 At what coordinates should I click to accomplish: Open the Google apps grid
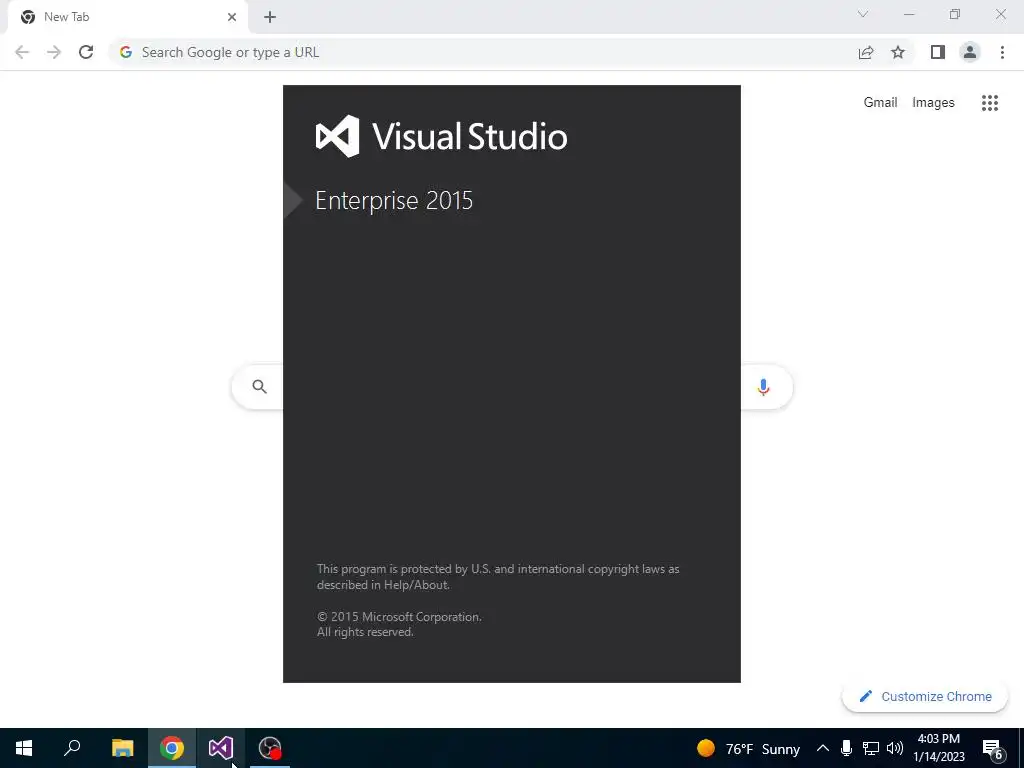990,103
